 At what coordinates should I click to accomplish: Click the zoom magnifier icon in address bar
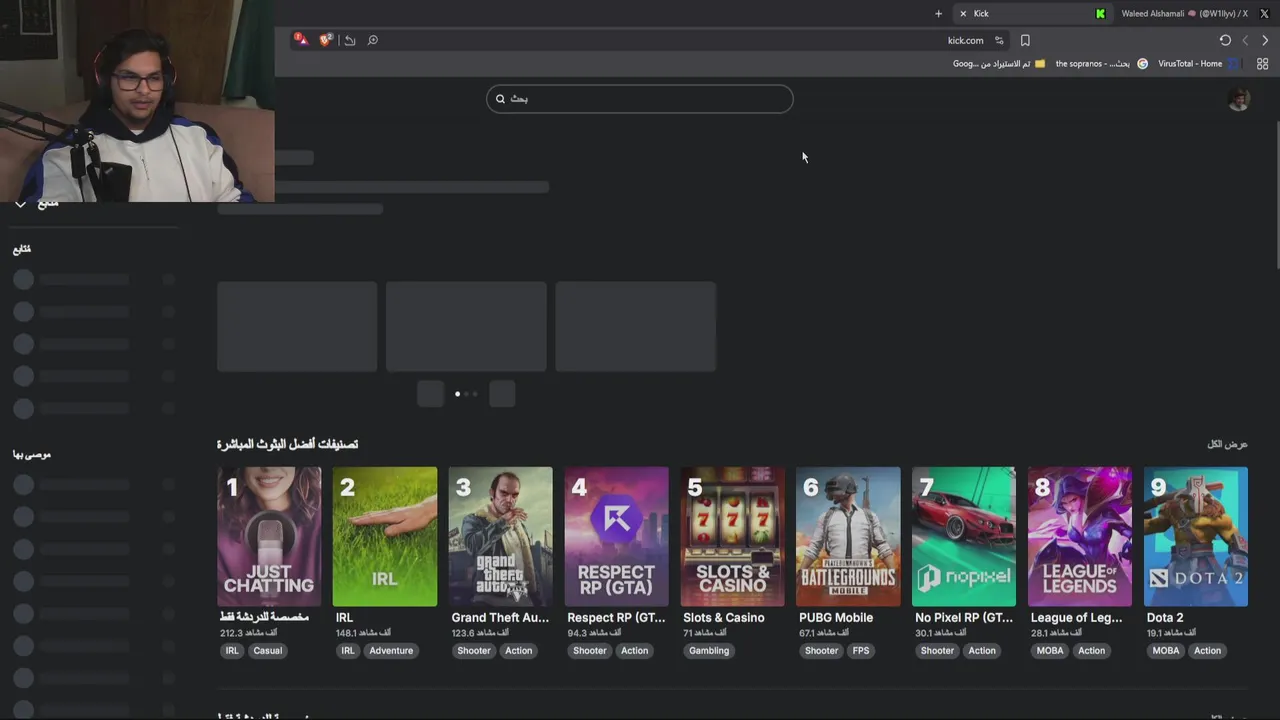373,40
